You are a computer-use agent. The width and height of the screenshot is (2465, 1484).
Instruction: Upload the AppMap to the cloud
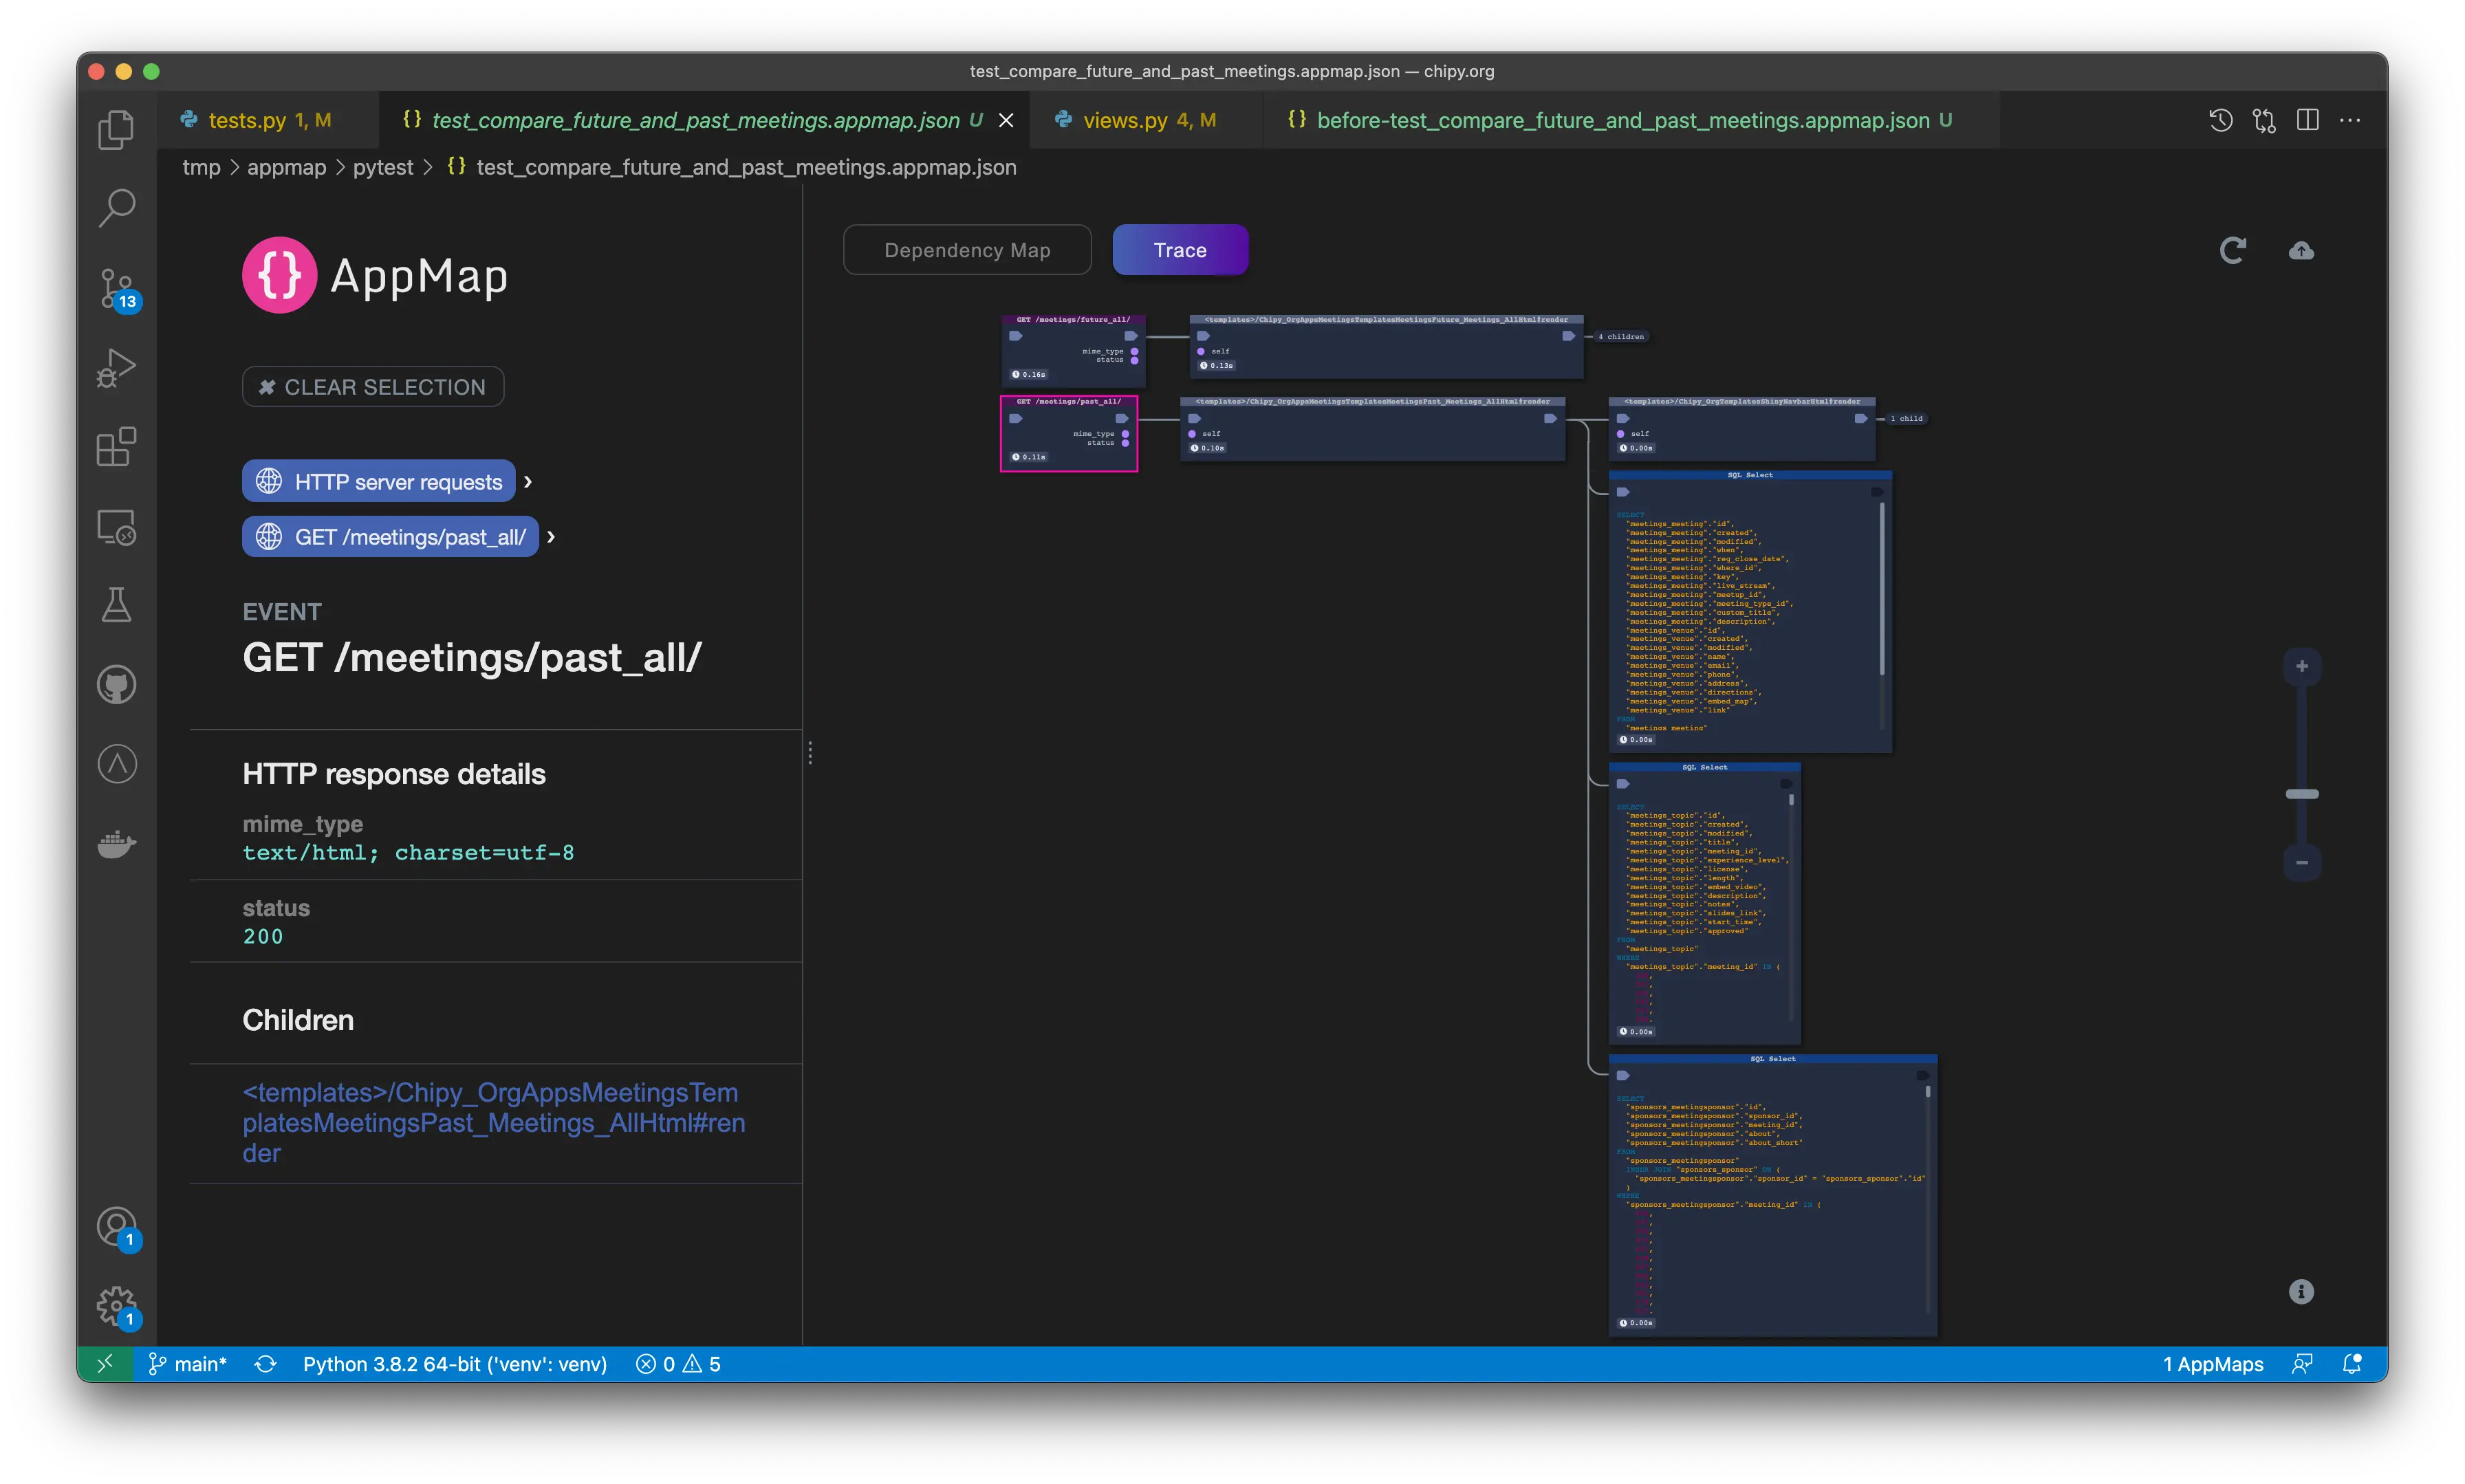pos(2301,250)
